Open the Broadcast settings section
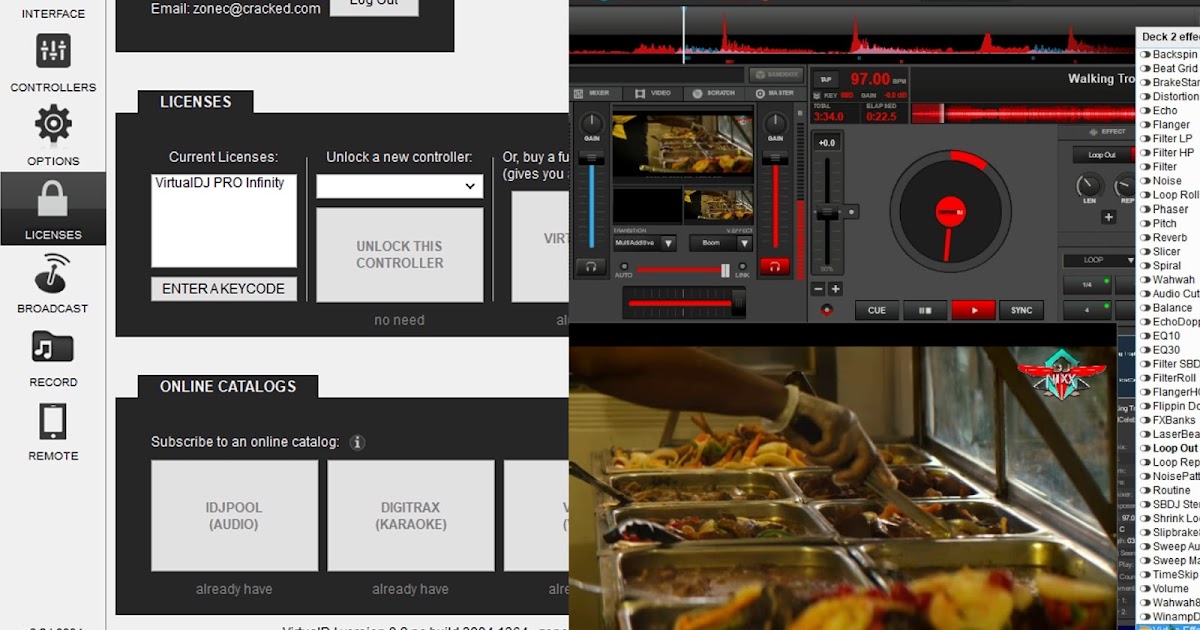Screen dimensions: 1200x630 [x=53, y=283]
